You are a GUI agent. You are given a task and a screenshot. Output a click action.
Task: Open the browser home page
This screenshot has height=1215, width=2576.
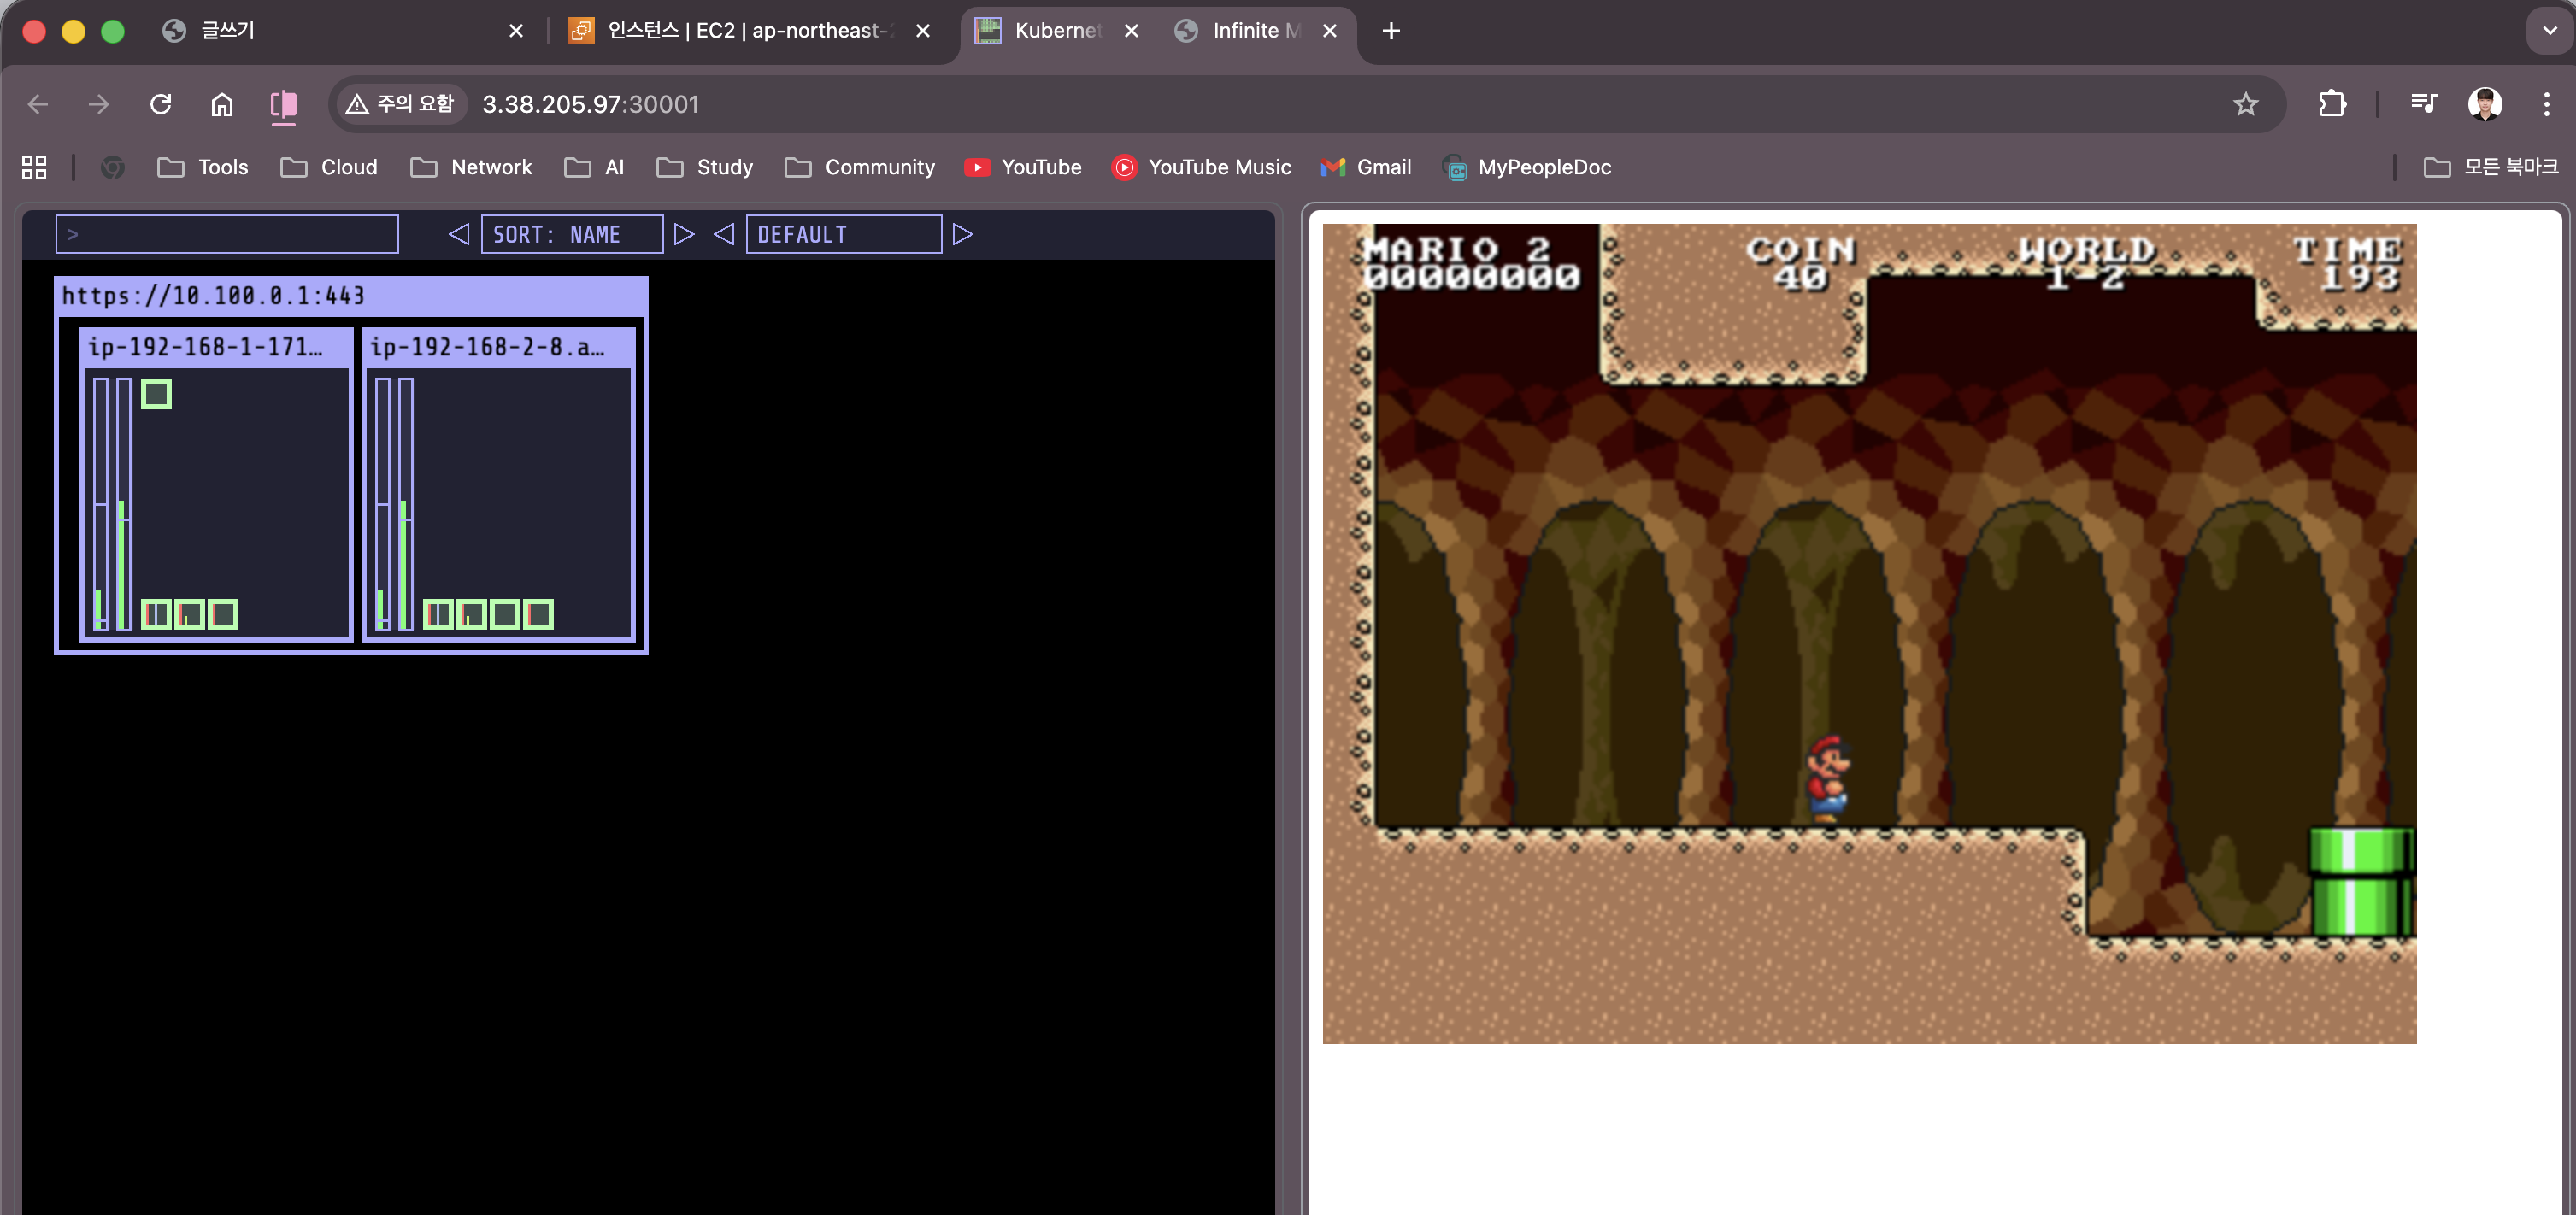[x=222, y=104]
